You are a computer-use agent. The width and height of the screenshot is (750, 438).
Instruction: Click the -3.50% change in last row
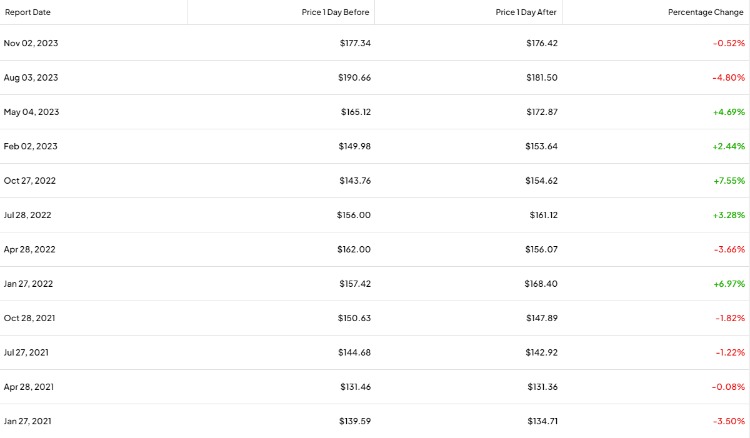click(x=729, y=421)
